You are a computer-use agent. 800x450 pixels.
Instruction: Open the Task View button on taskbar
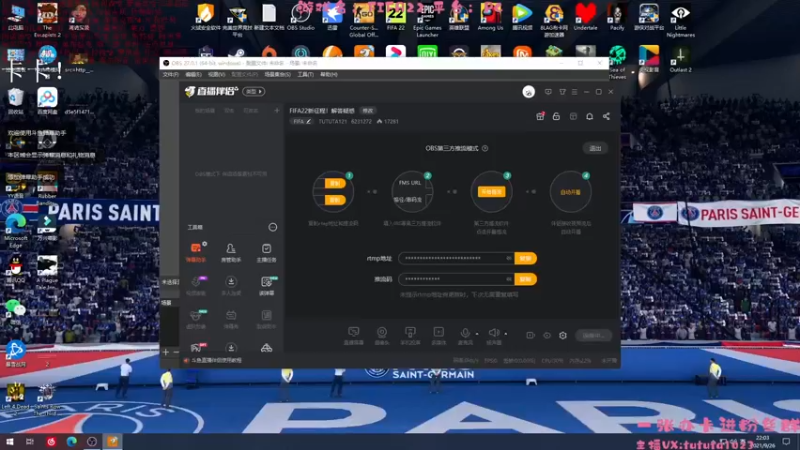tap(30, 441)
